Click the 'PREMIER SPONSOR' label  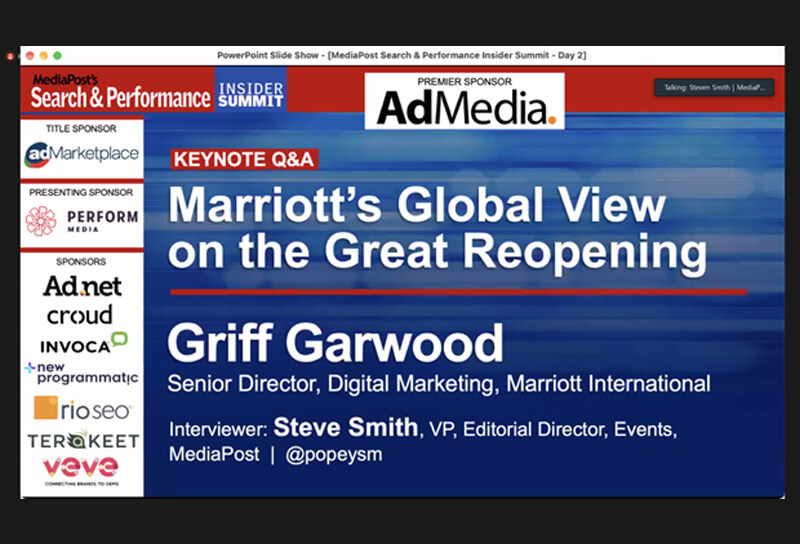click(464, 82)
